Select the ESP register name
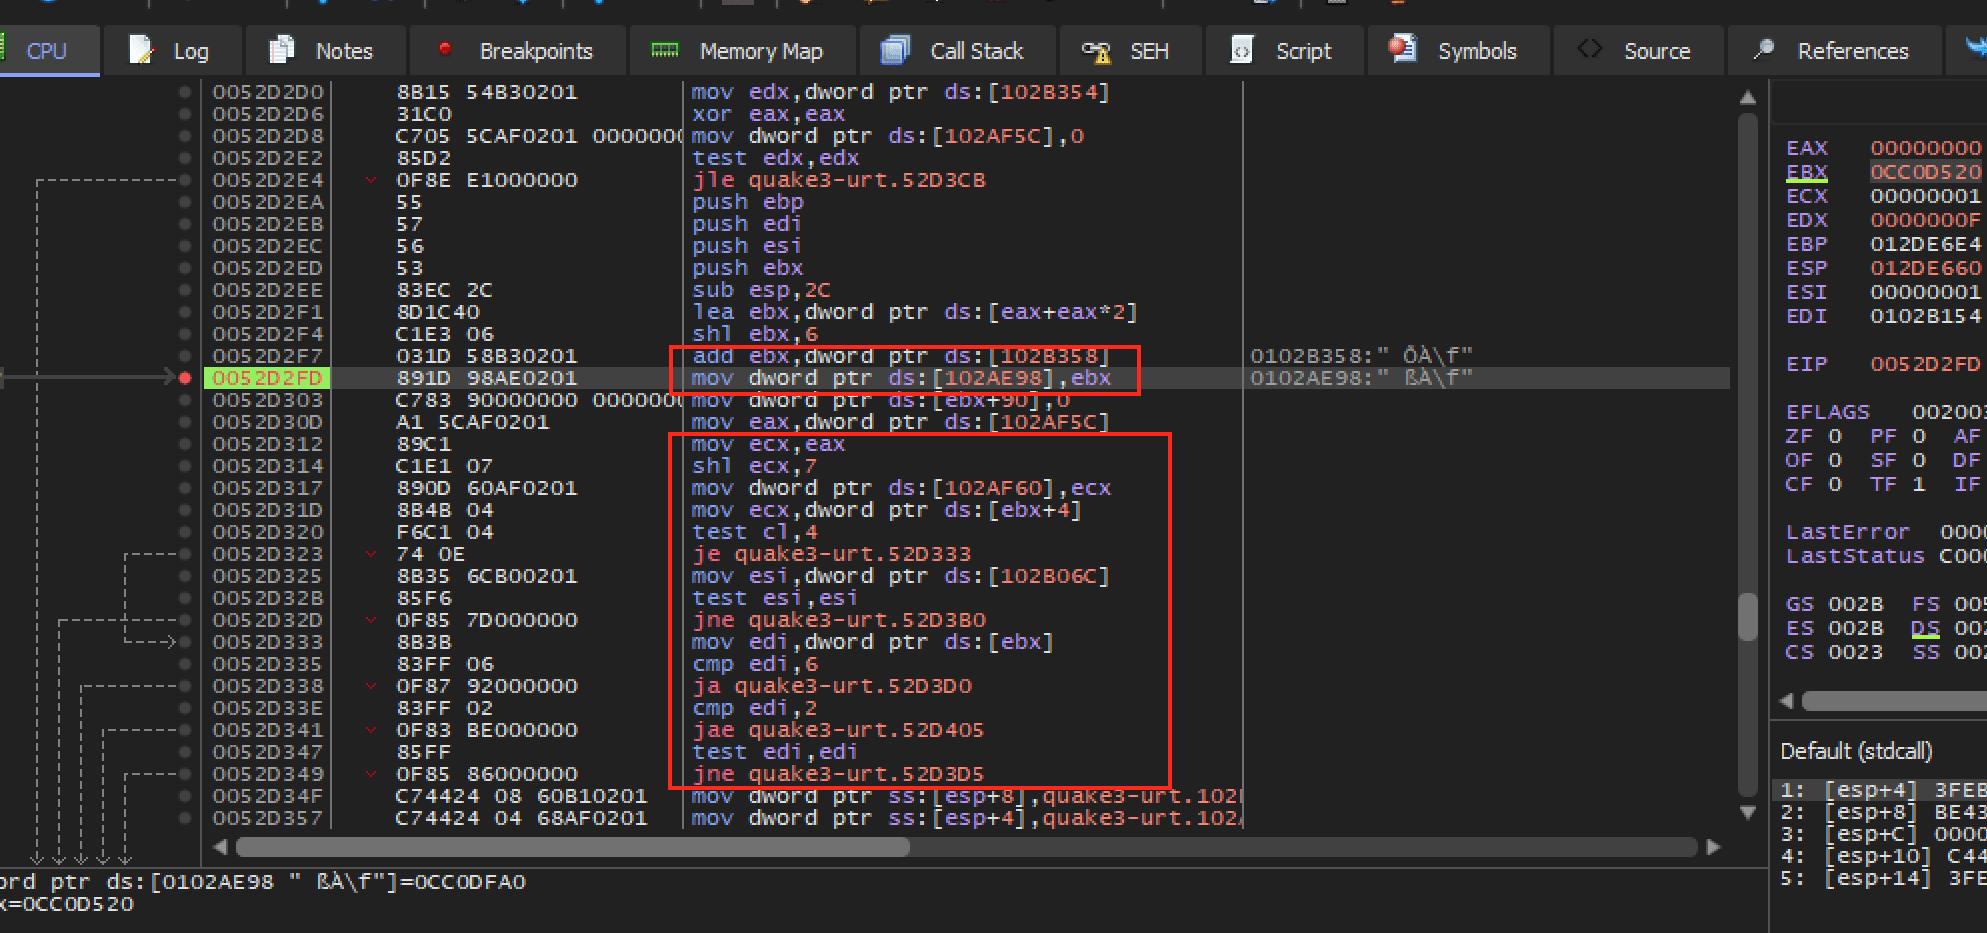Image resolution: width=1987 pixels, height=933 pixels. point(1807,268)
